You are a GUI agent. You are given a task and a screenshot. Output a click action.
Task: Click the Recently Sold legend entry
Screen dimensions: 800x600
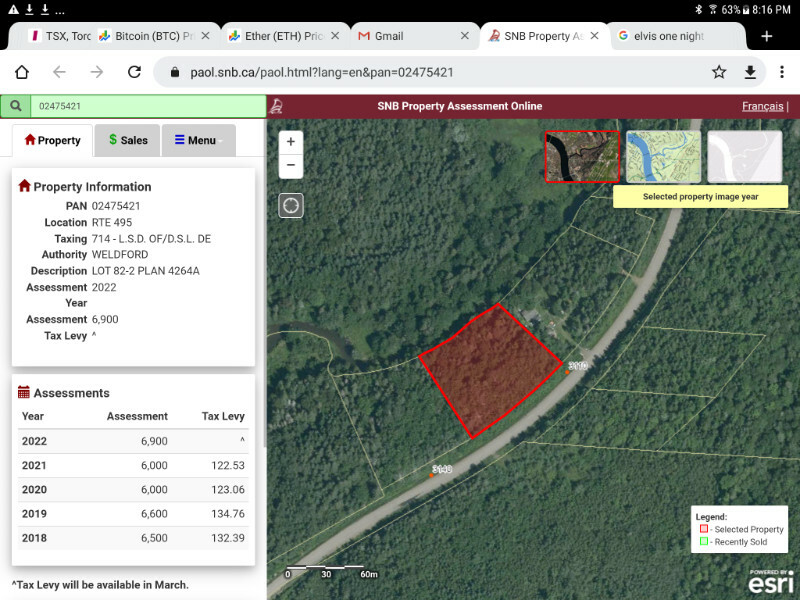[733, 541]
